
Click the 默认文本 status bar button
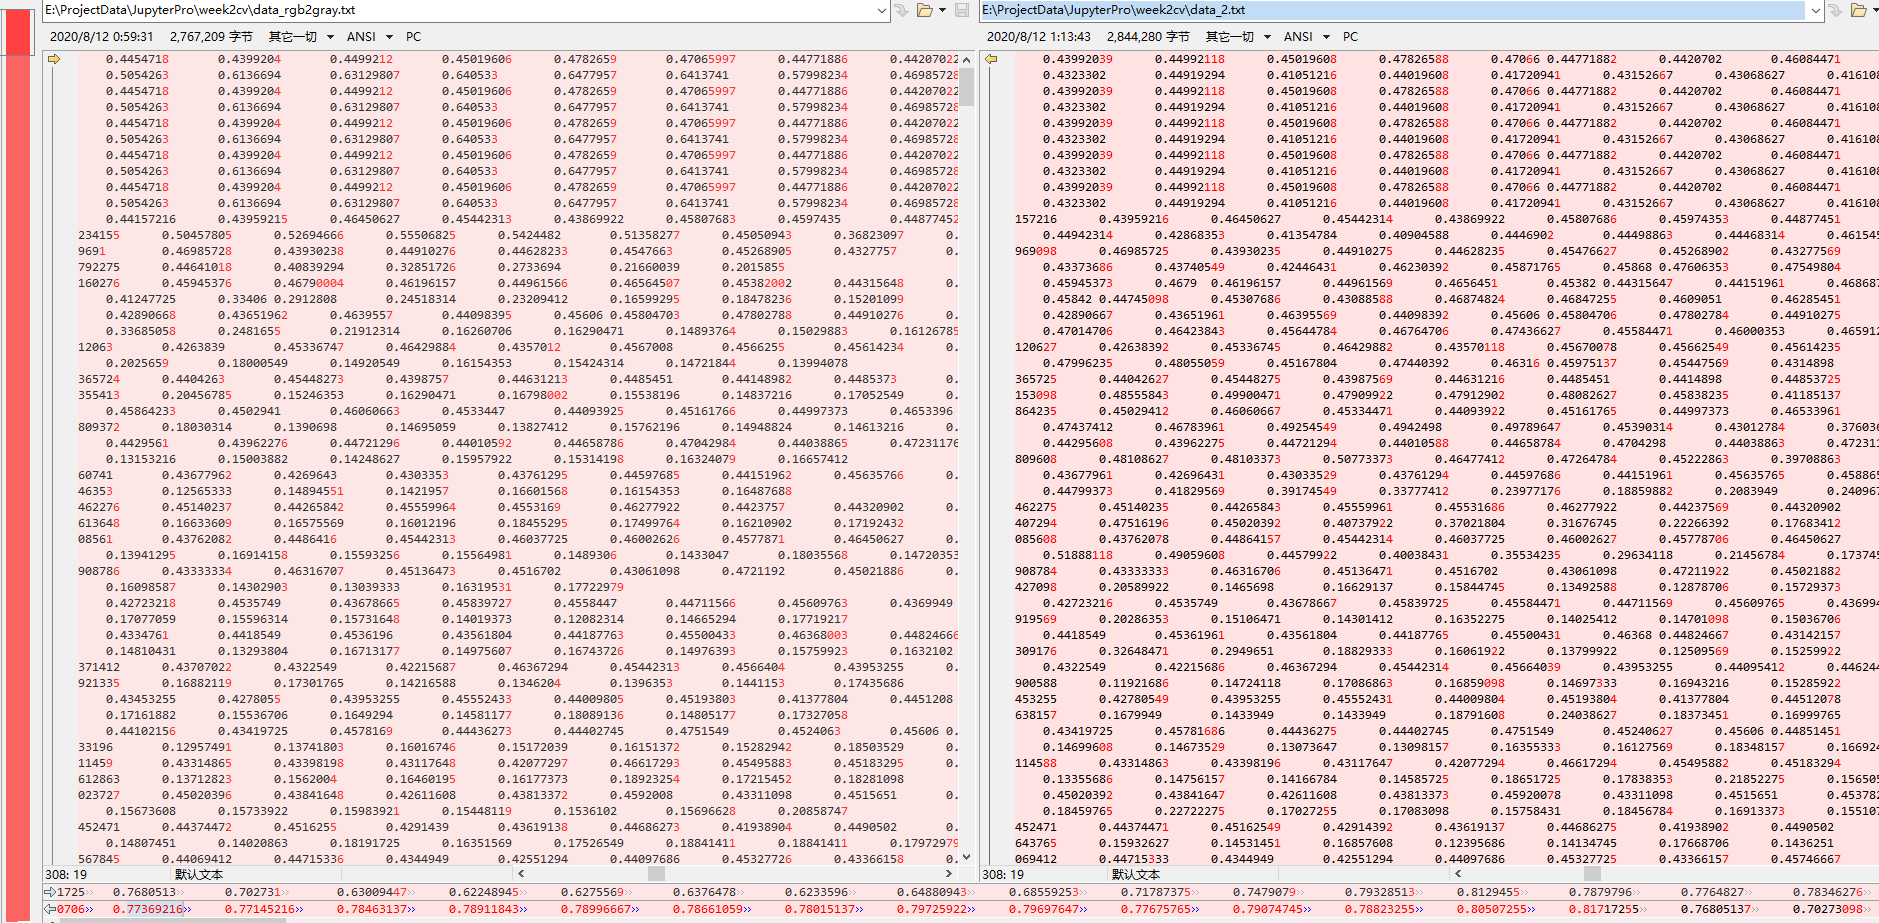200,873
